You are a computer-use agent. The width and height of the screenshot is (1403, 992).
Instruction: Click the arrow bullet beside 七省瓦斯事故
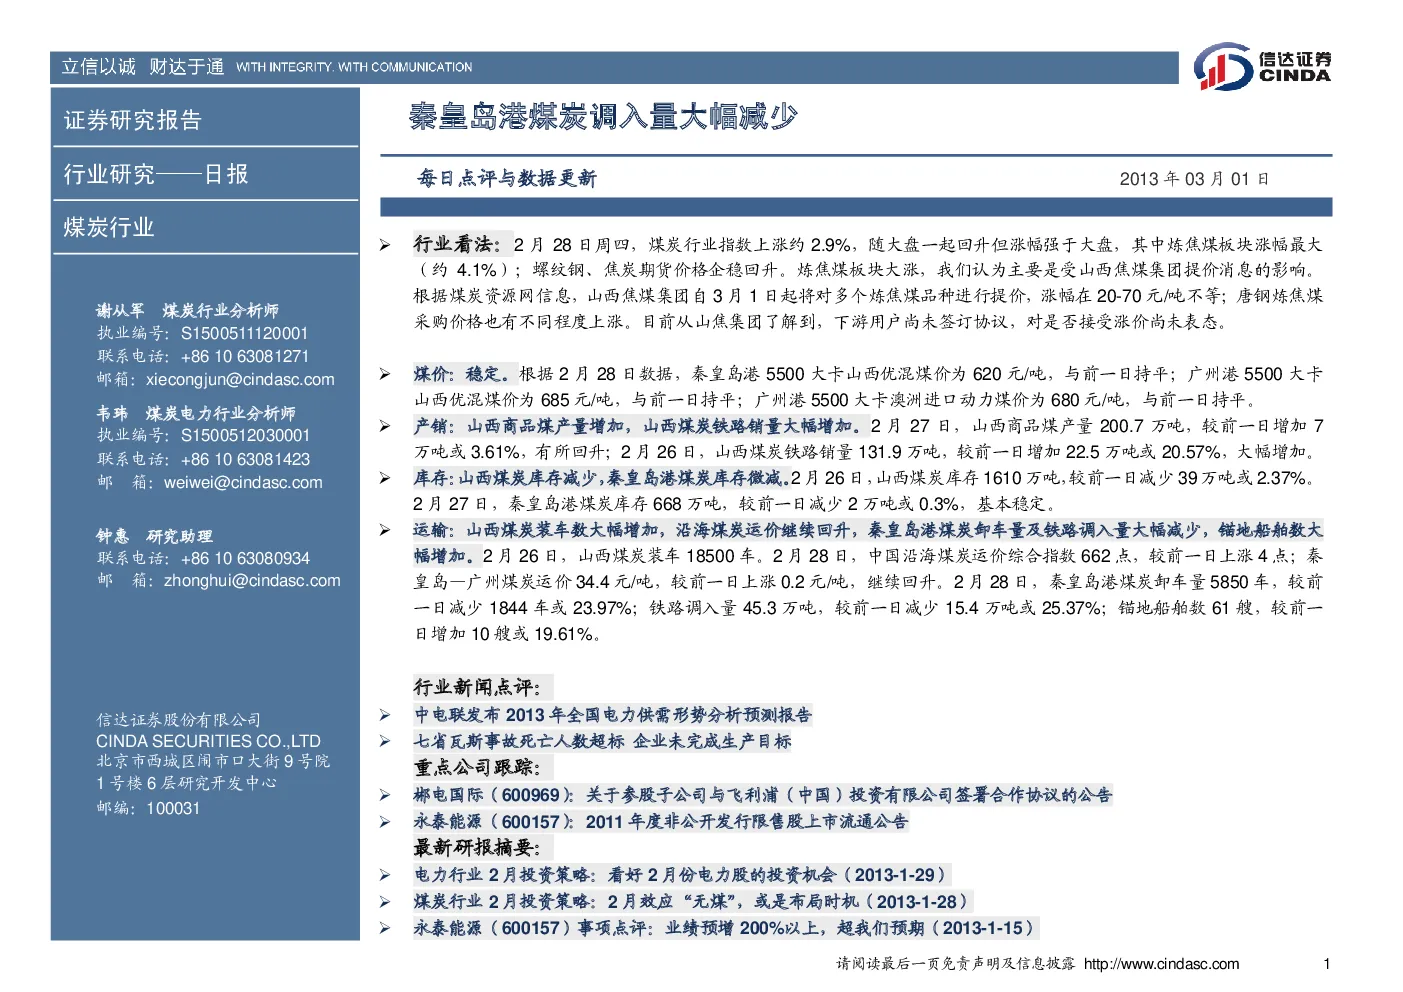[385, 741]
